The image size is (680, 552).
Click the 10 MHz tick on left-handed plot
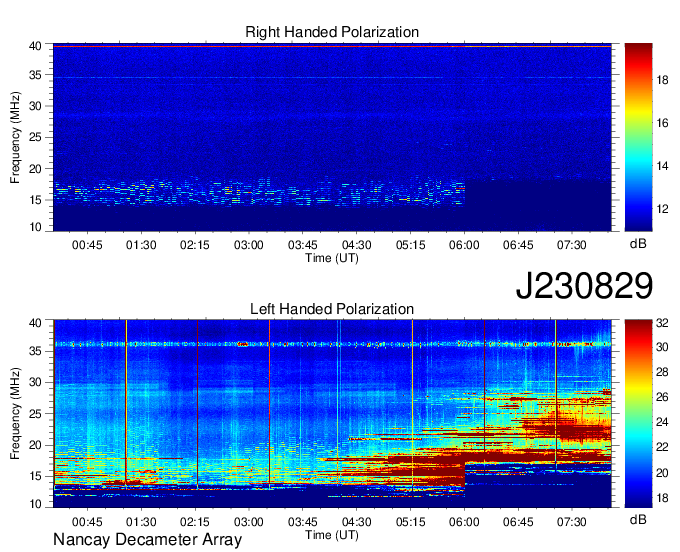coord(35,504)
